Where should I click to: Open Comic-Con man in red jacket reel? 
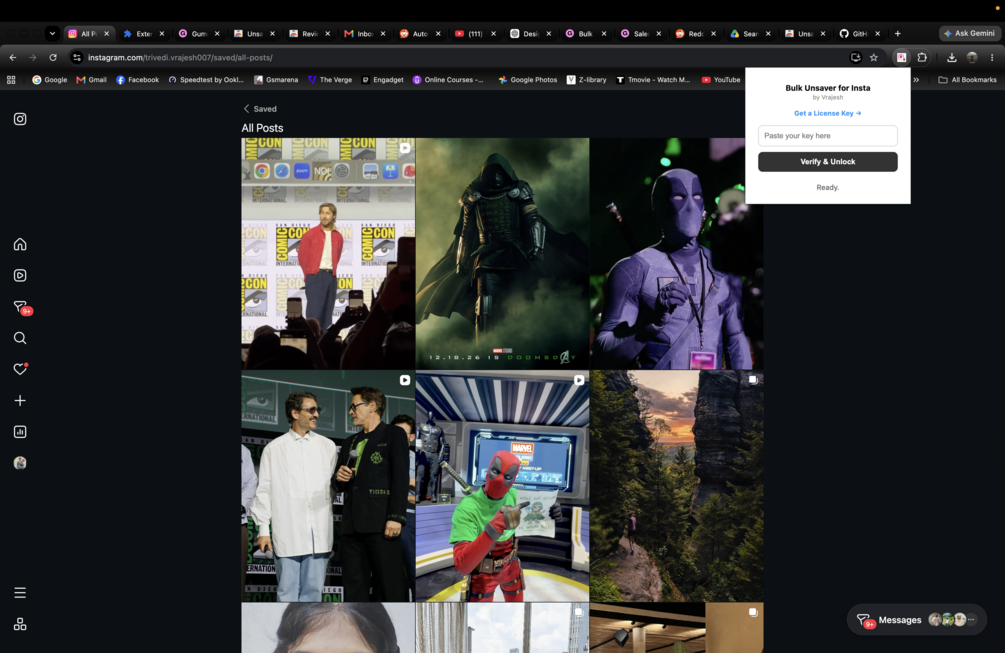click(328, 254)
